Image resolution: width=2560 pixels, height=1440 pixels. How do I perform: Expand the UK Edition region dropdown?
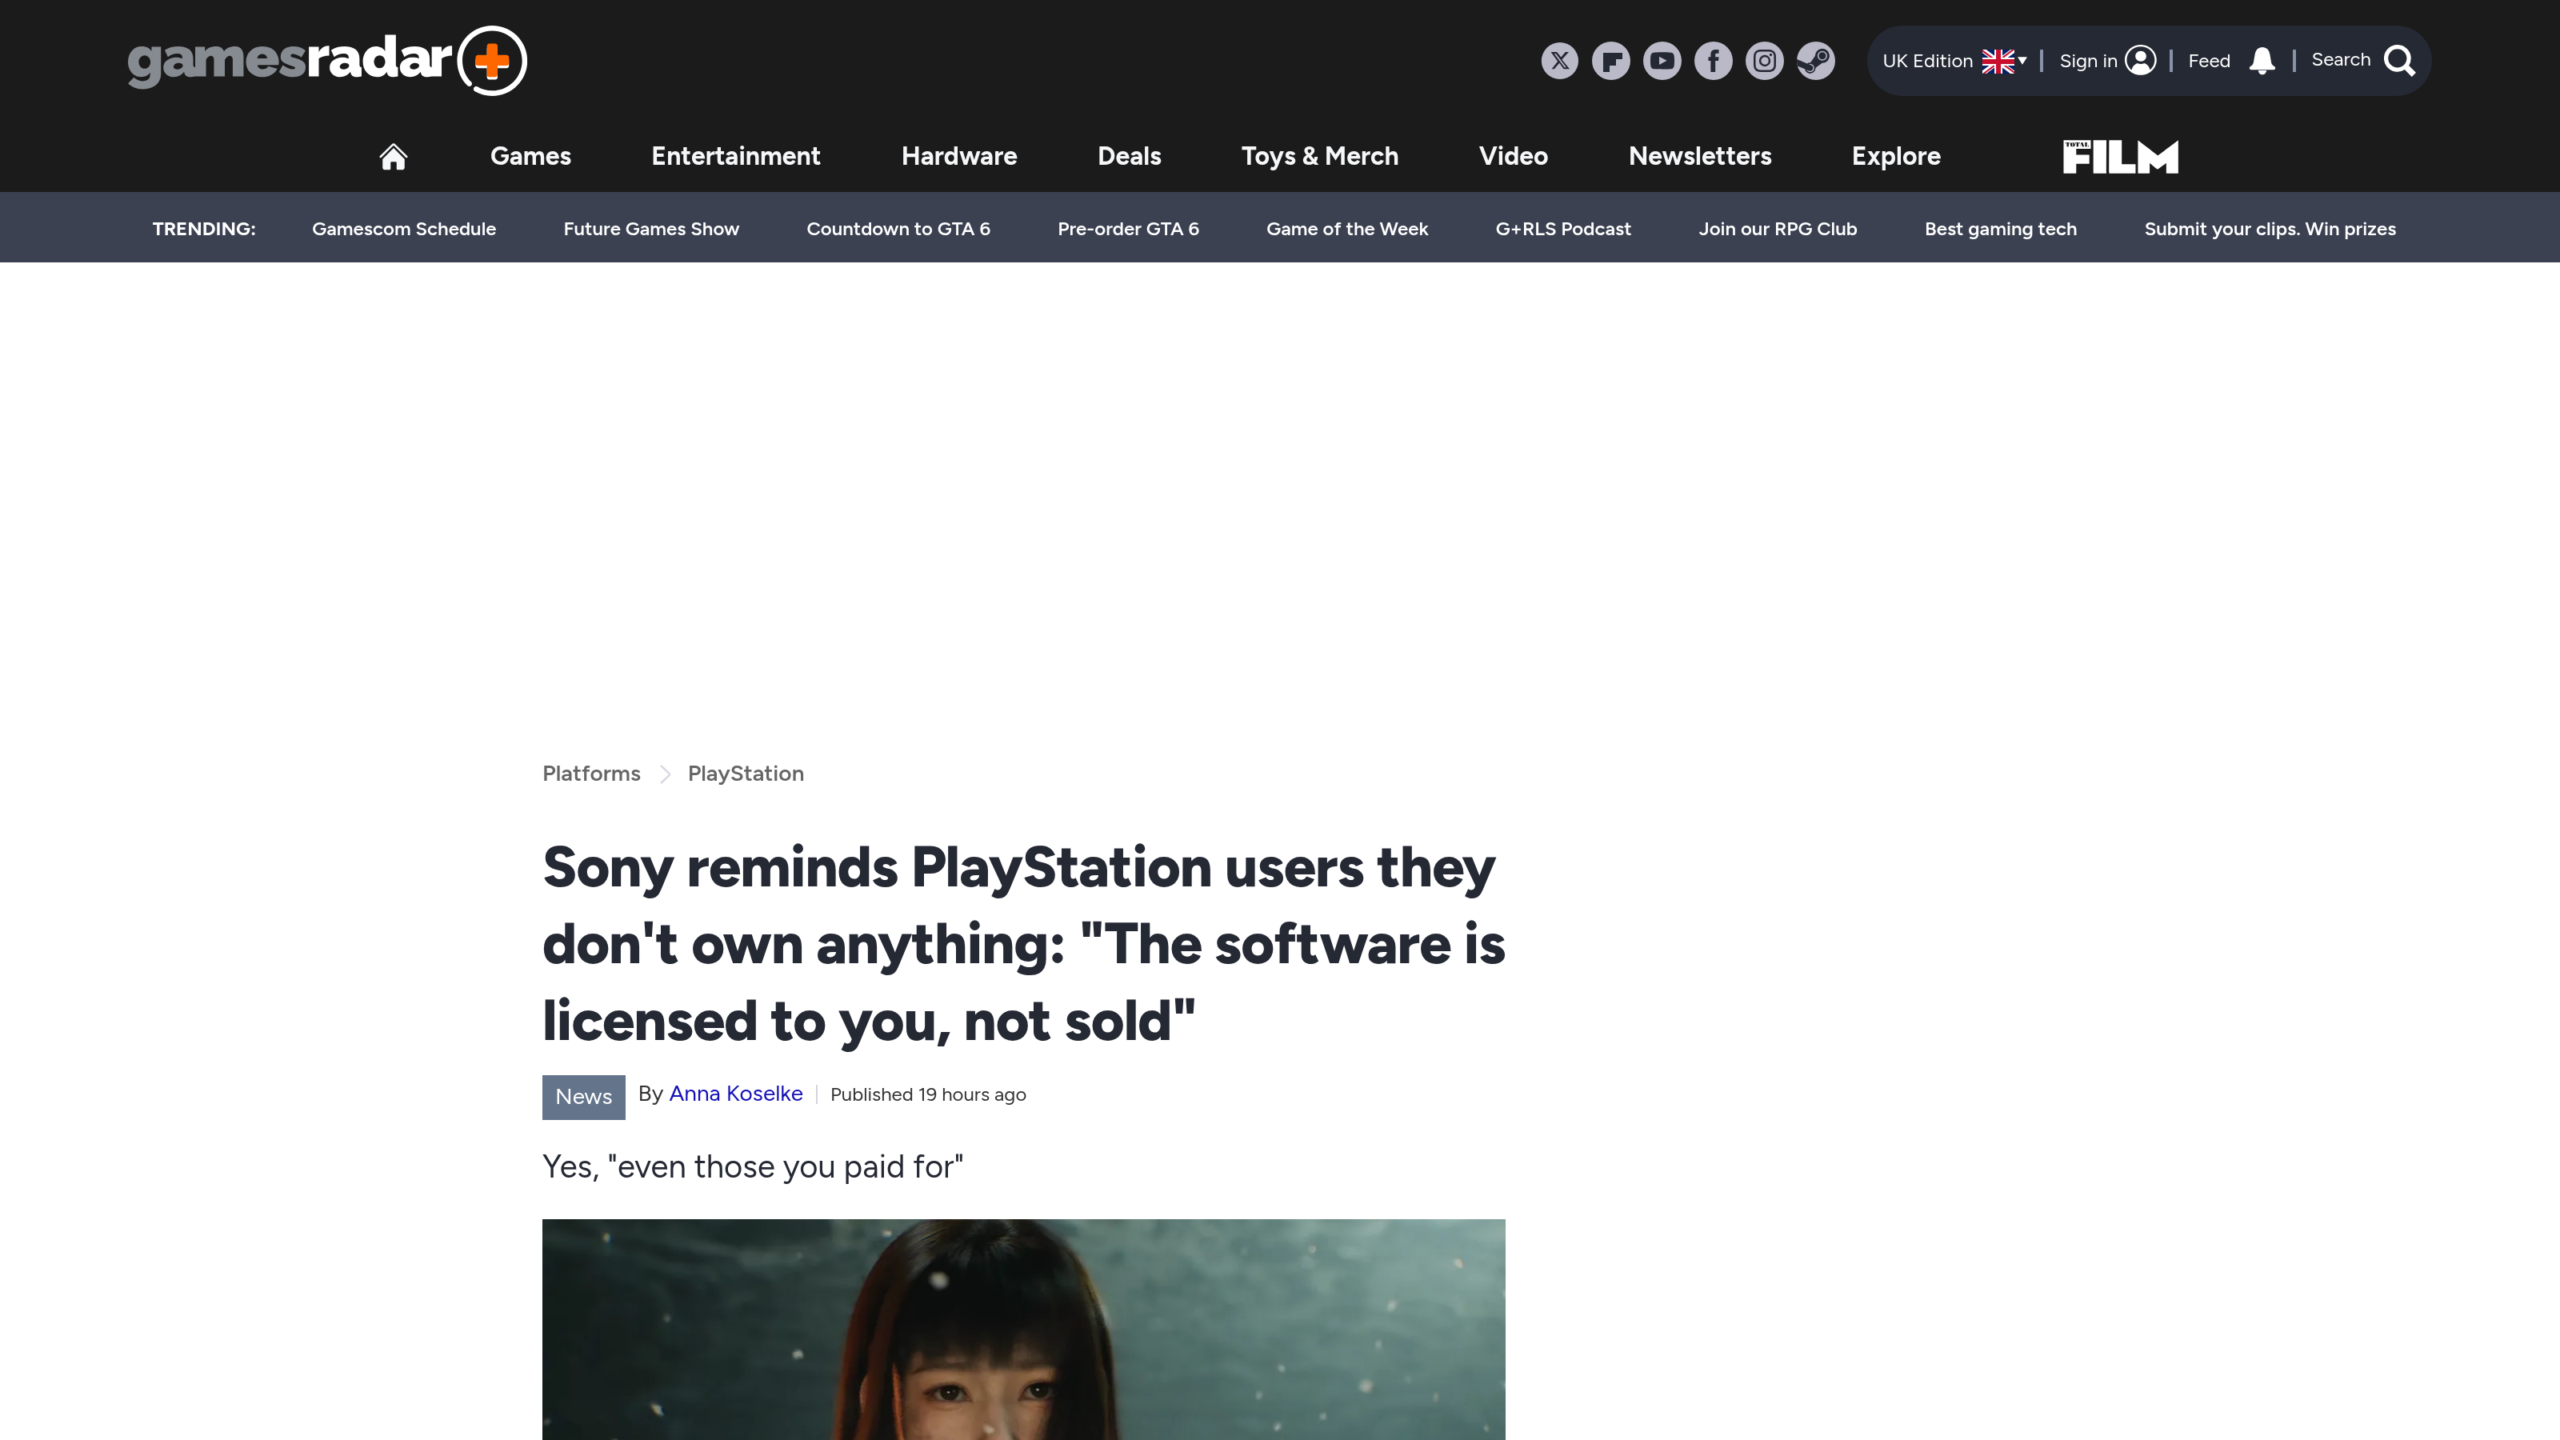[x=1954, y=61]
